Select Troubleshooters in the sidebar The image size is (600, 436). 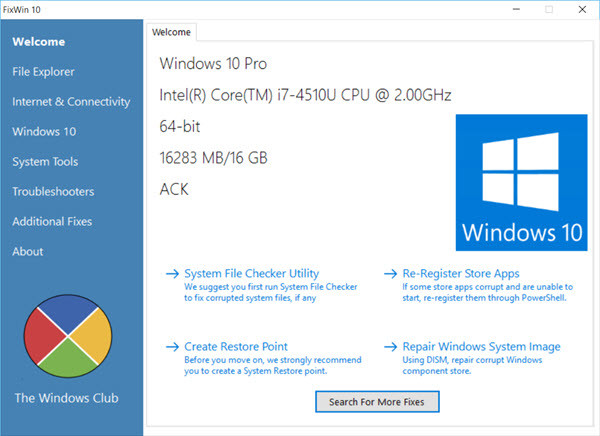(53, 192)
